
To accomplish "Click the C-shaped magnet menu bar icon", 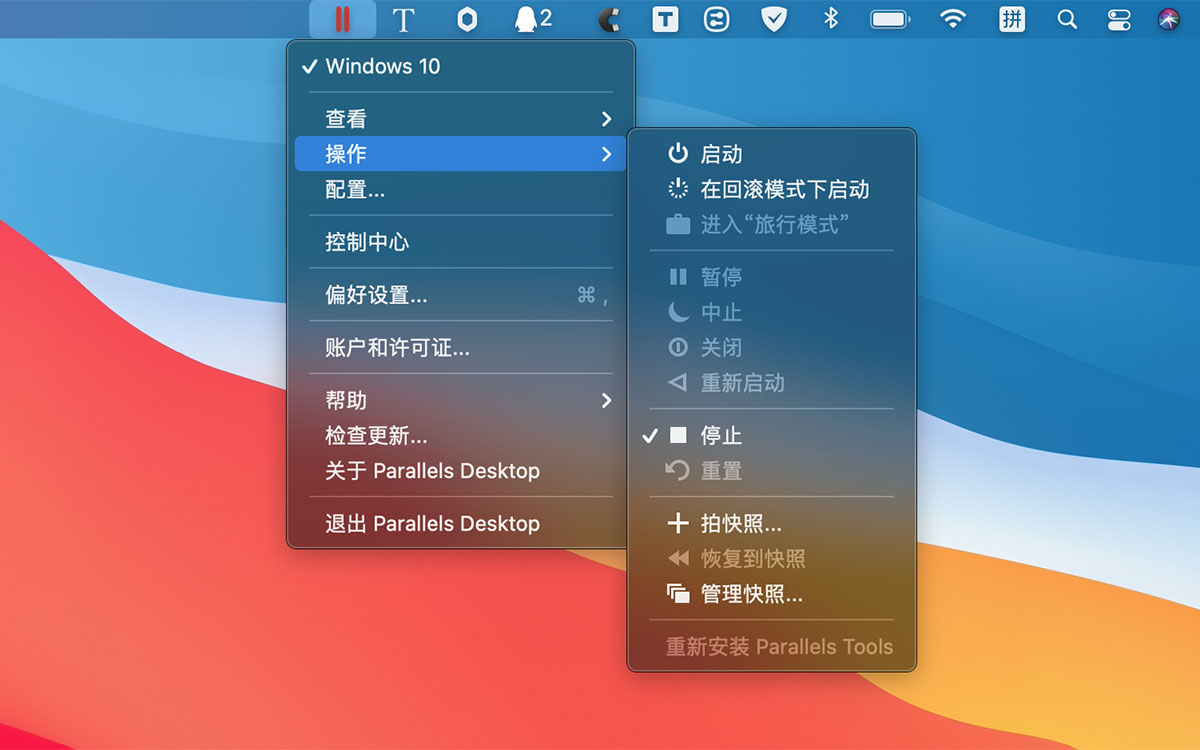I will (x=608, y=19).
